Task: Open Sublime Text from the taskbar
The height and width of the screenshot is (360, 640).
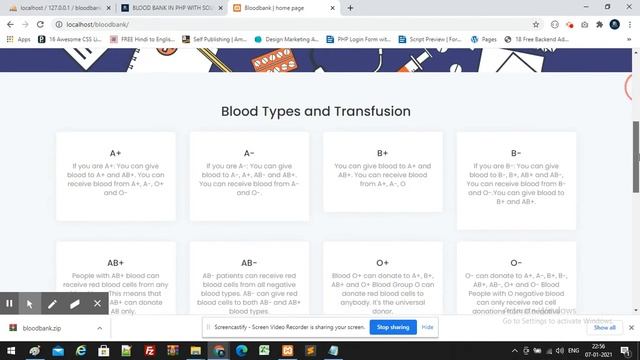Action: point(310,351)
